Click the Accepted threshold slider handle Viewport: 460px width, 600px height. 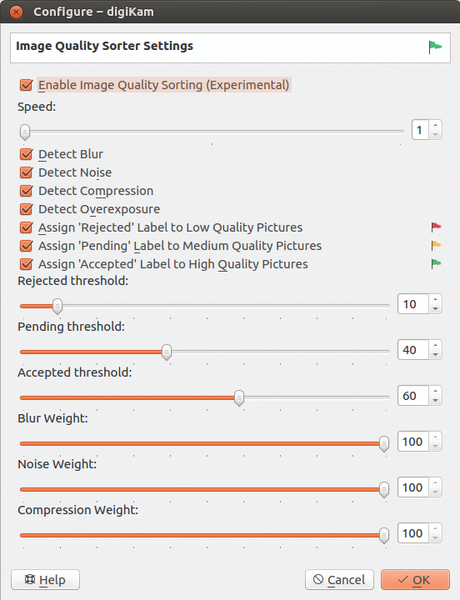(239, 398)
